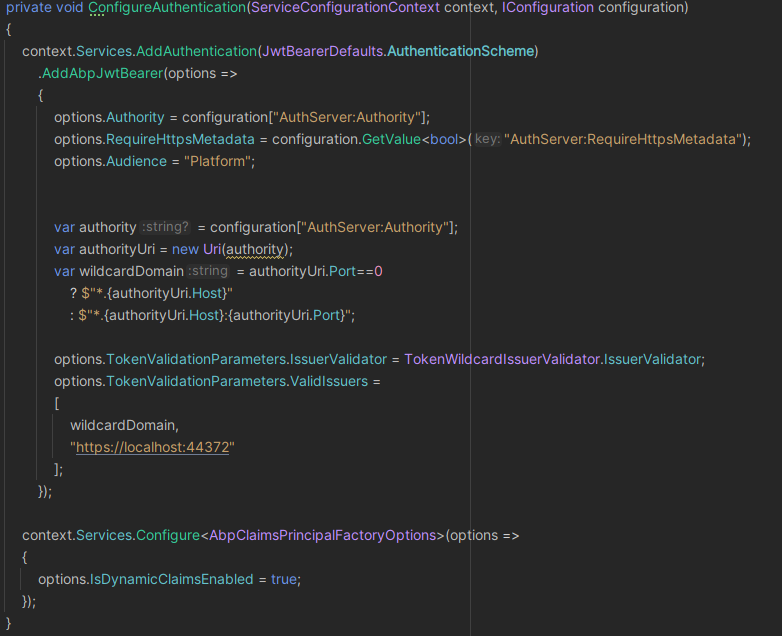This screenshot has width=782, height=636.
Task: Click the "key:" parameter inlay hint
Action: coord(487,139)
